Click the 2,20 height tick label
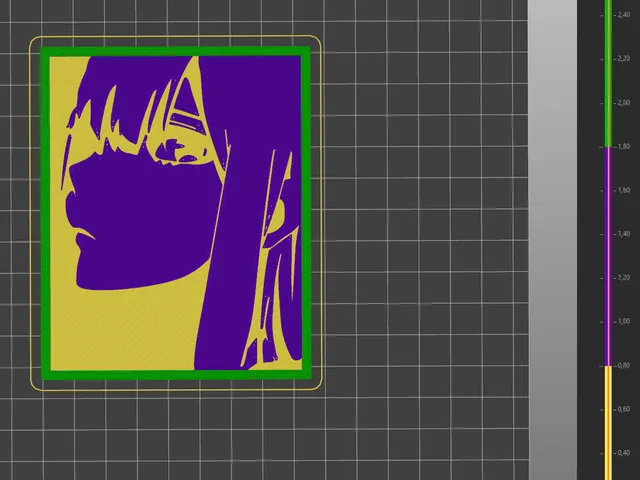Screen dimensions: 640x480 [624, 59]
